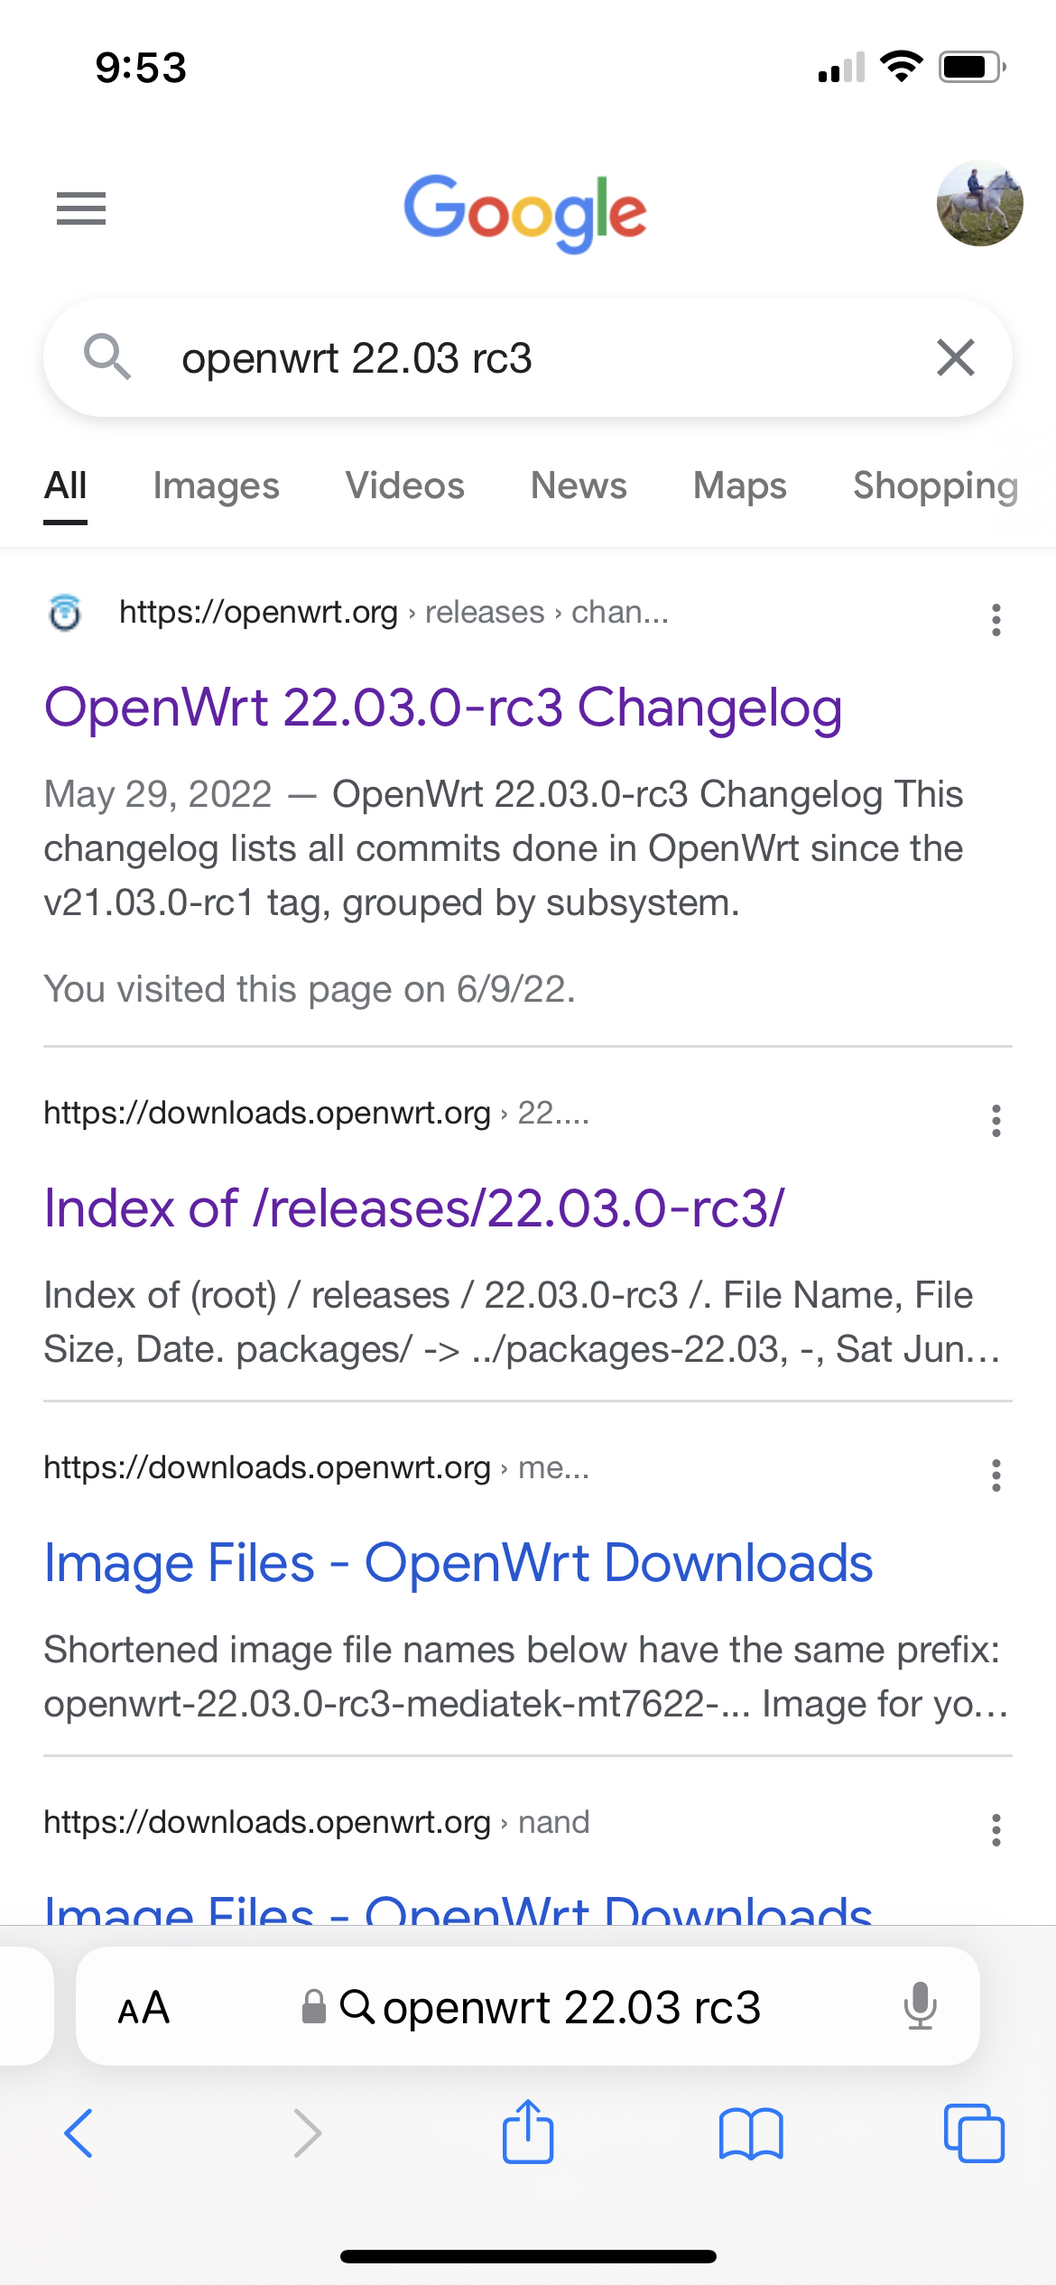Open the Google account profile picture
Screen dimensions: 1056x2285
click(x=979, y=203)
